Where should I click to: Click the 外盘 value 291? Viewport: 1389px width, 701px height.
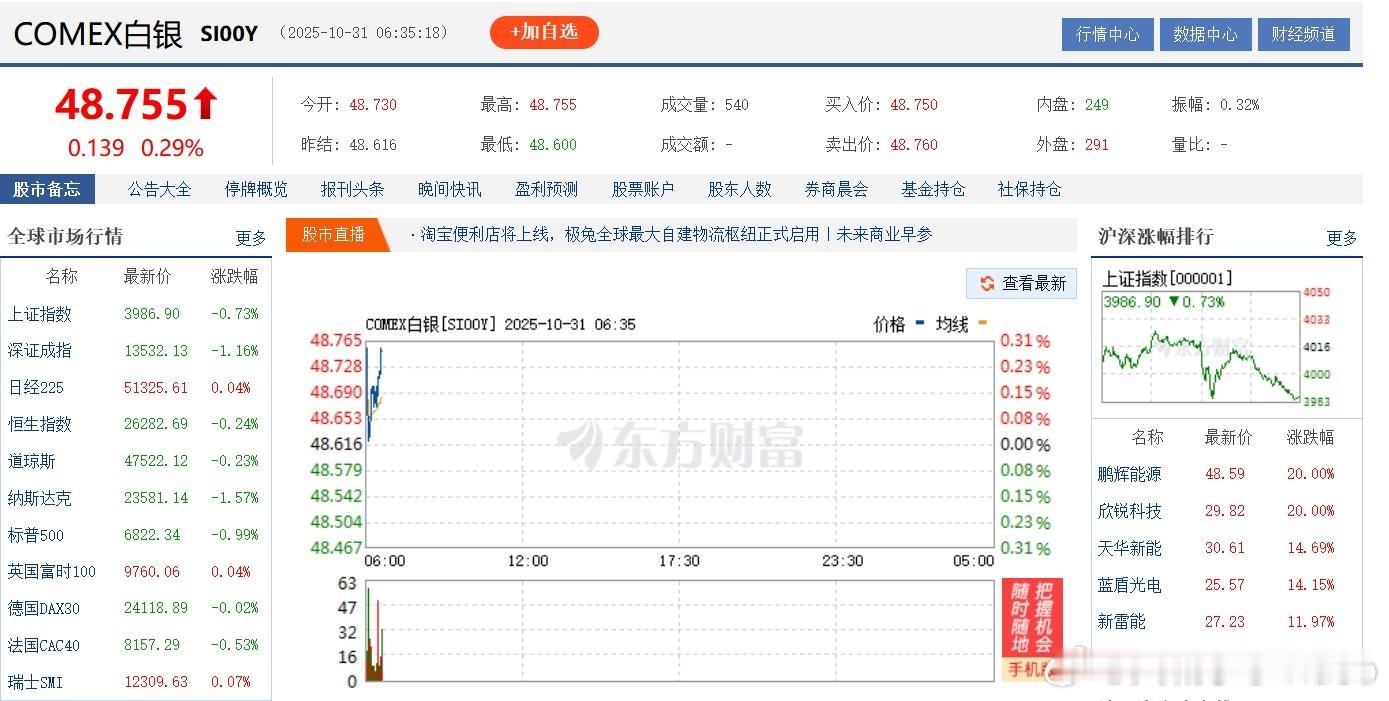[x=1097, y=145]
